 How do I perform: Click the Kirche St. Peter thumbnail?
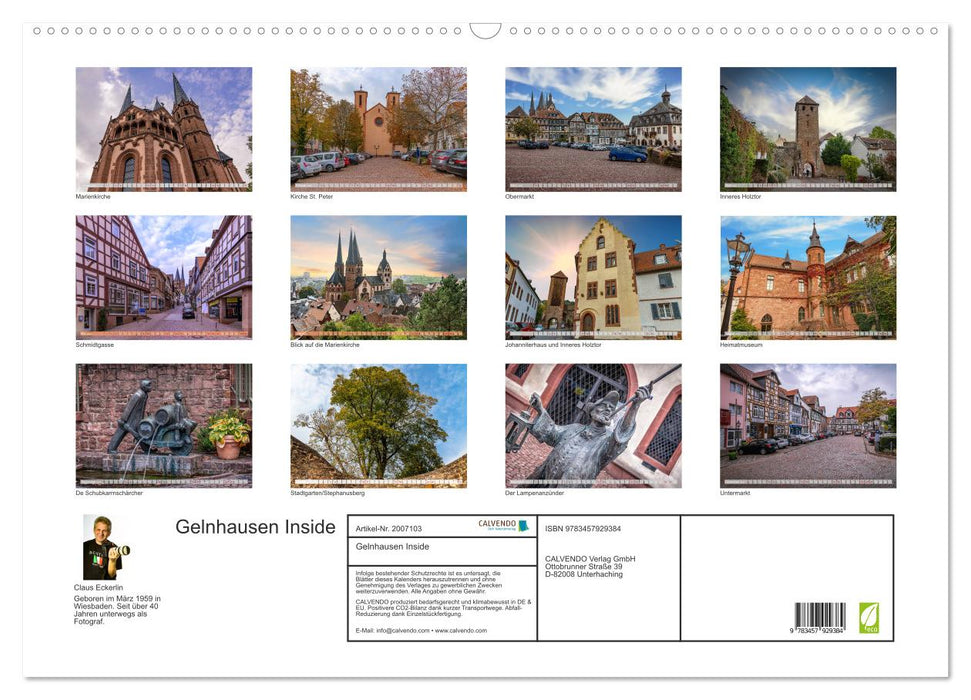click(378, 128)
